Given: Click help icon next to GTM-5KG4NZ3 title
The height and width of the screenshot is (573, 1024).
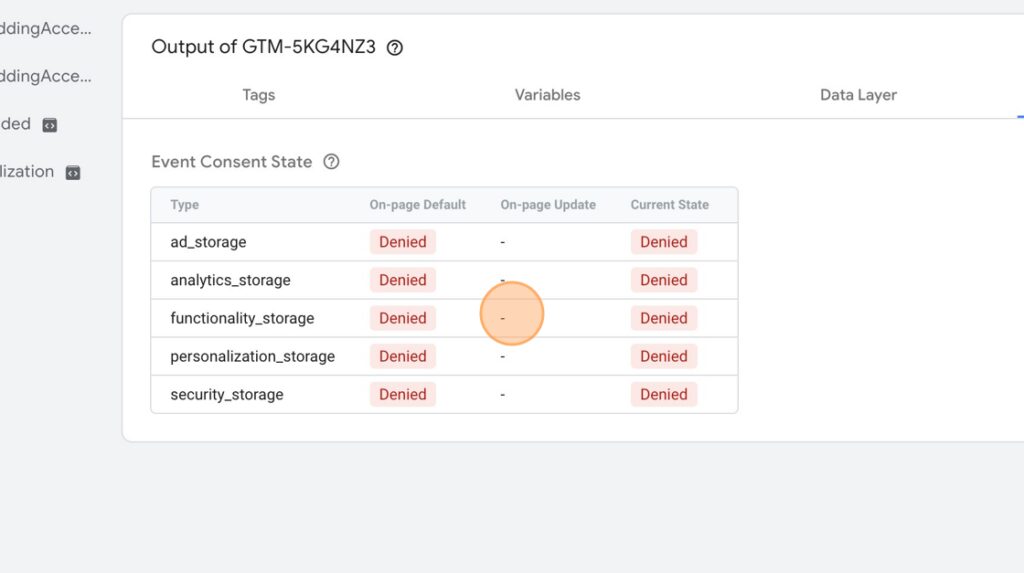Looking at the screenshot, I should (x=394, y=48).
